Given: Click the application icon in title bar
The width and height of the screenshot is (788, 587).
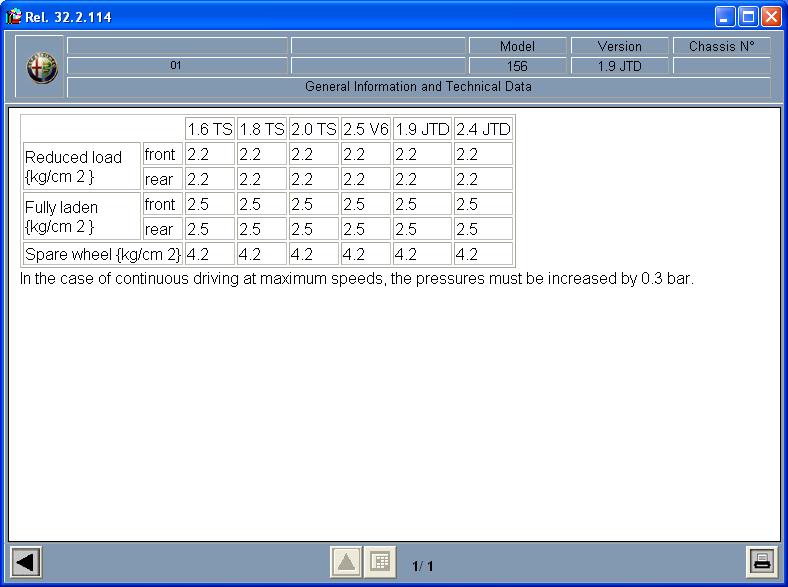Looking at the screenshot, I should 13,16.
